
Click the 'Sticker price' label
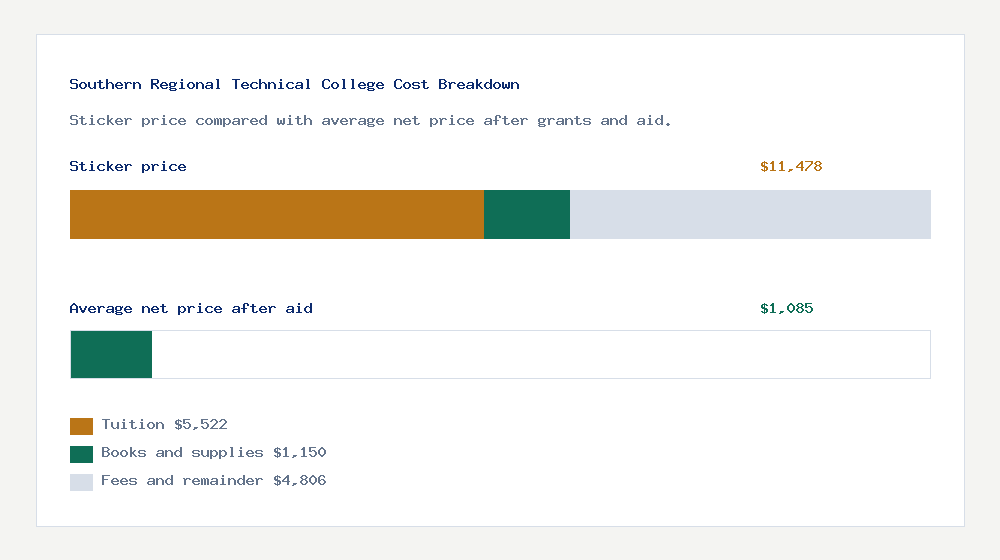pos(128,166)
